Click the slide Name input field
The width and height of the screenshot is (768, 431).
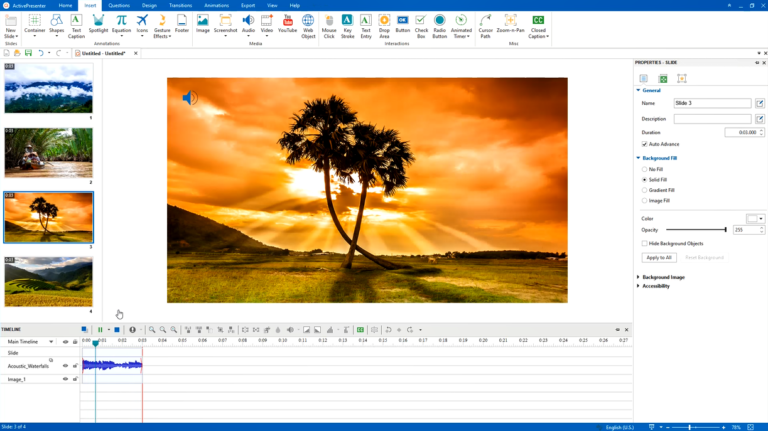712,103
